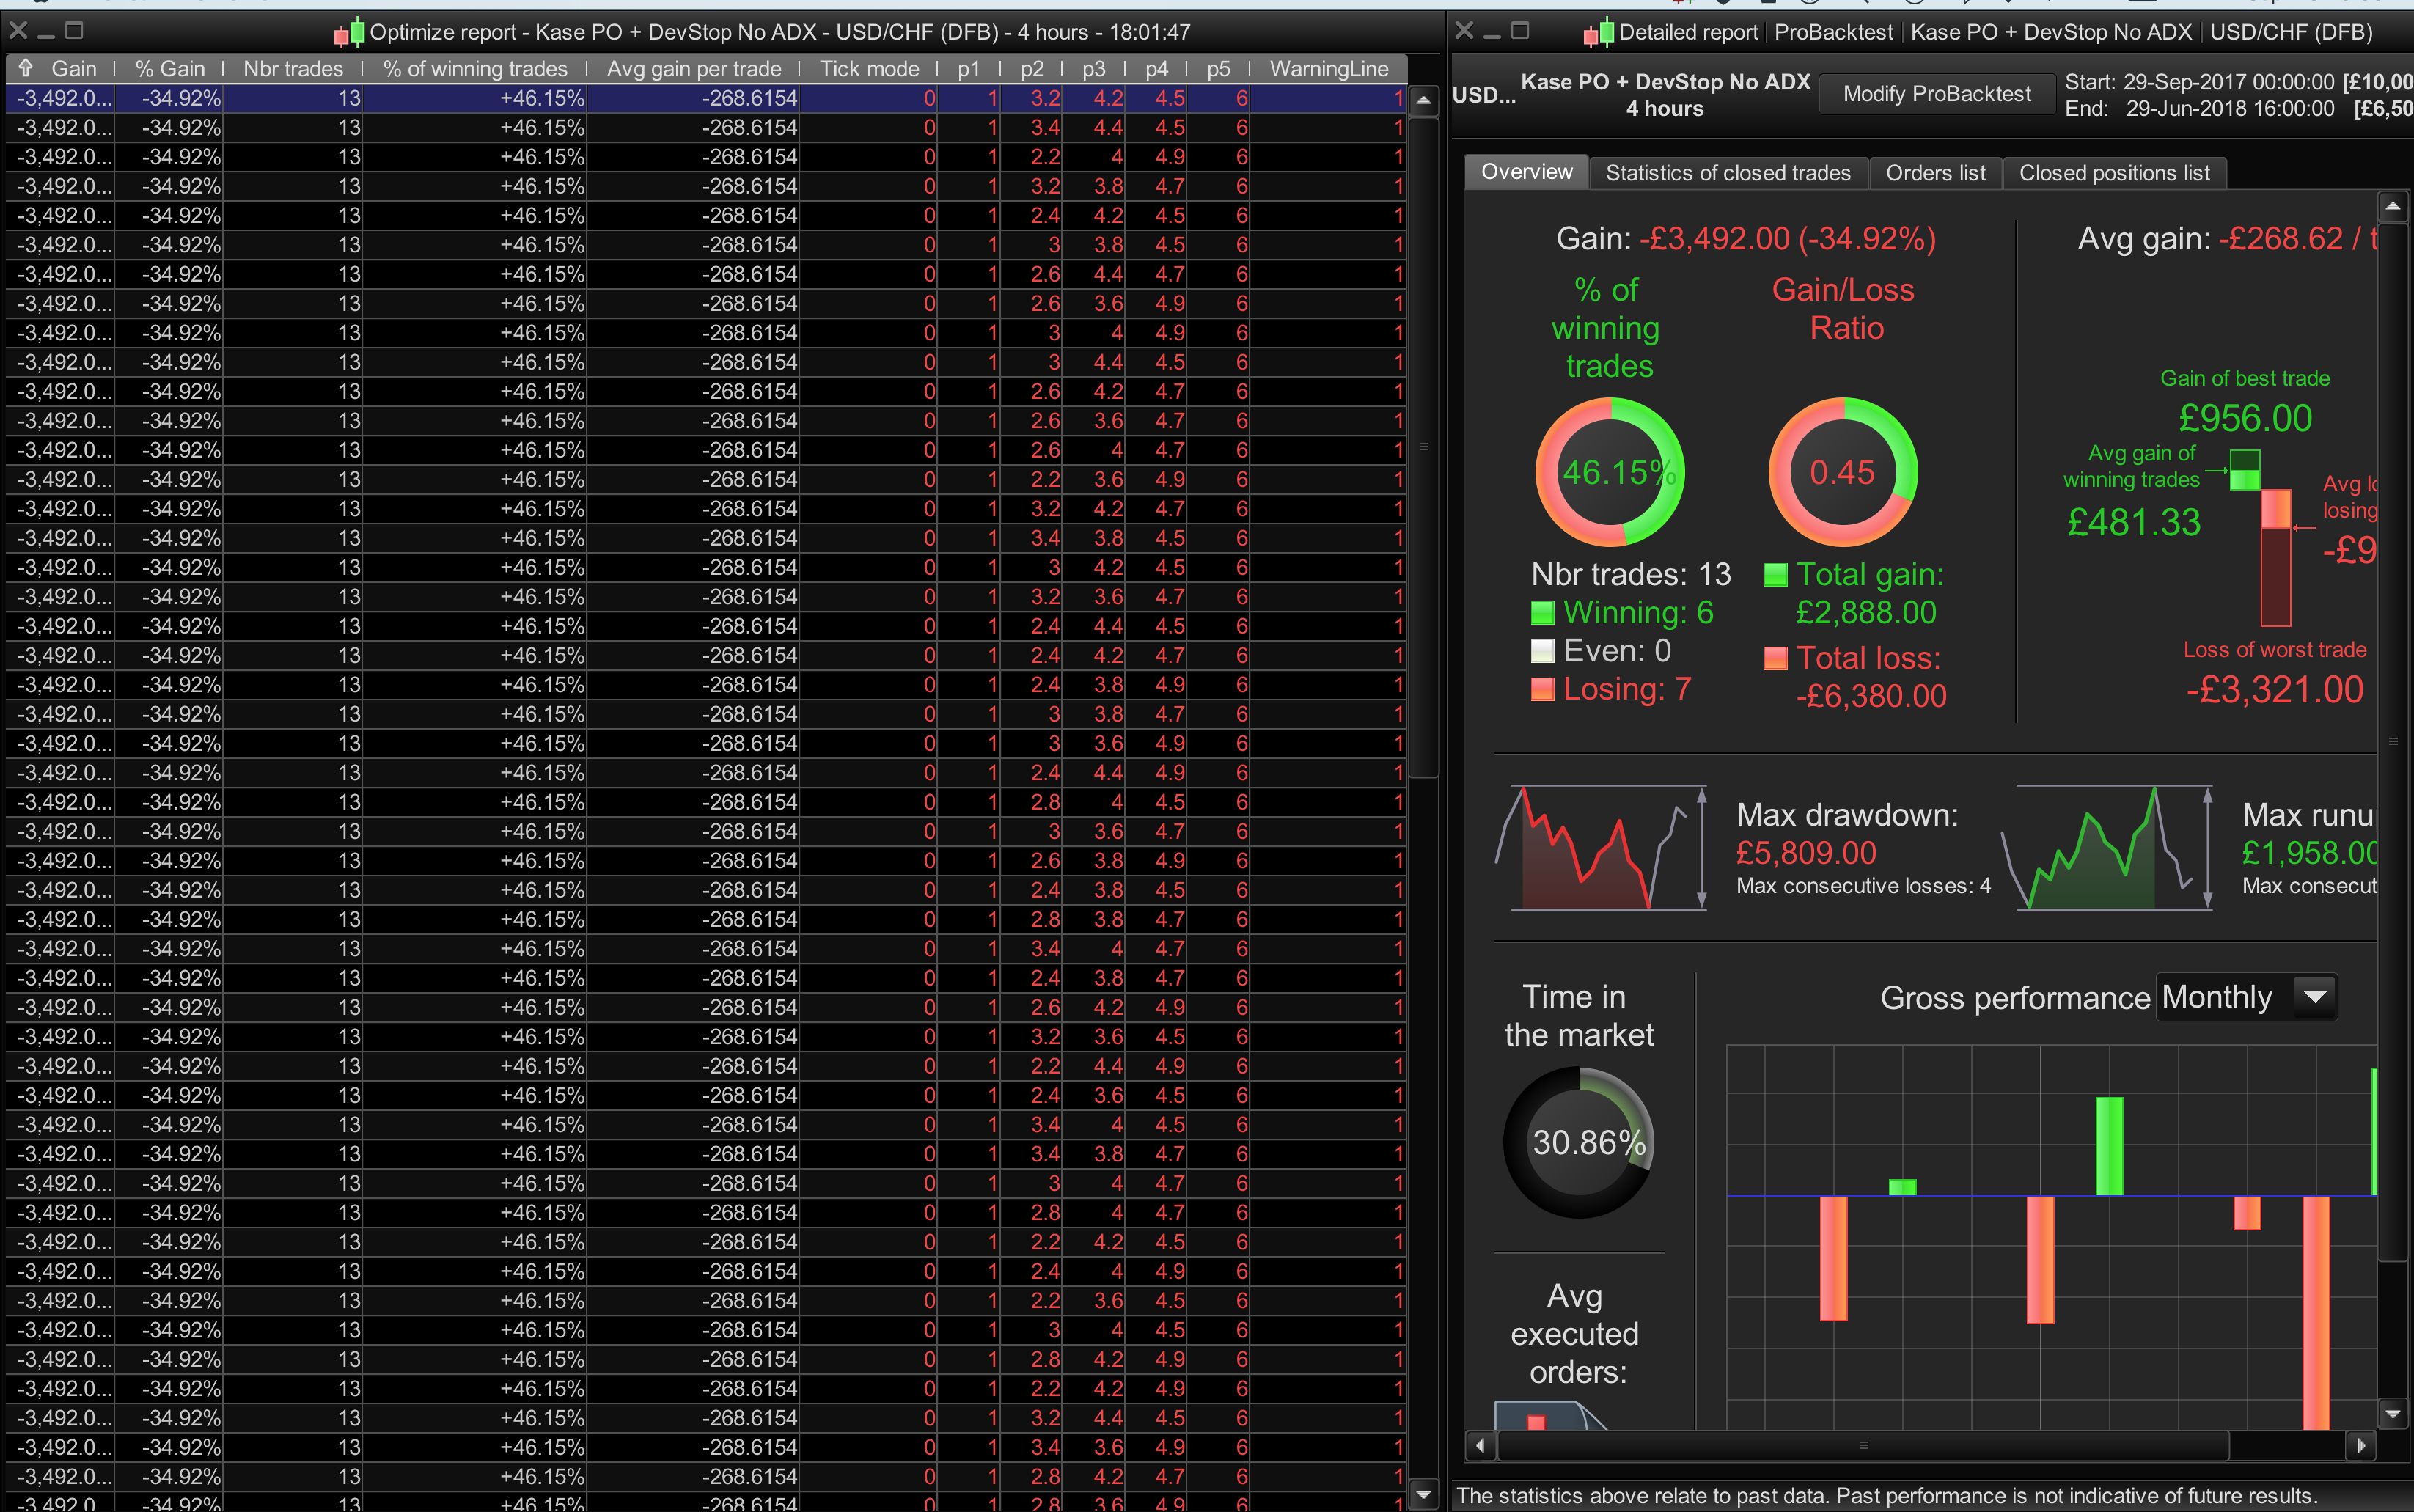The height and width of the screenshot is (1512, 2414).
Task: Open the Monthly gross performance dropdown
Action: pyautogui.click(x=2314, y=997)
